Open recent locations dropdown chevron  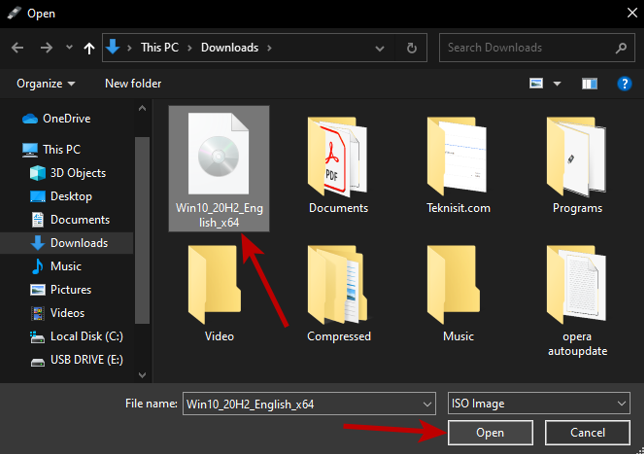[x=69, y=48]
